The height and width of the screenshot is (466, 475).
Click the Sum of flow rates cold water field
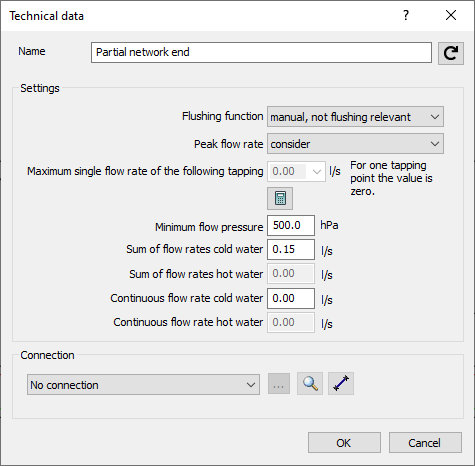tap(291, 249)
